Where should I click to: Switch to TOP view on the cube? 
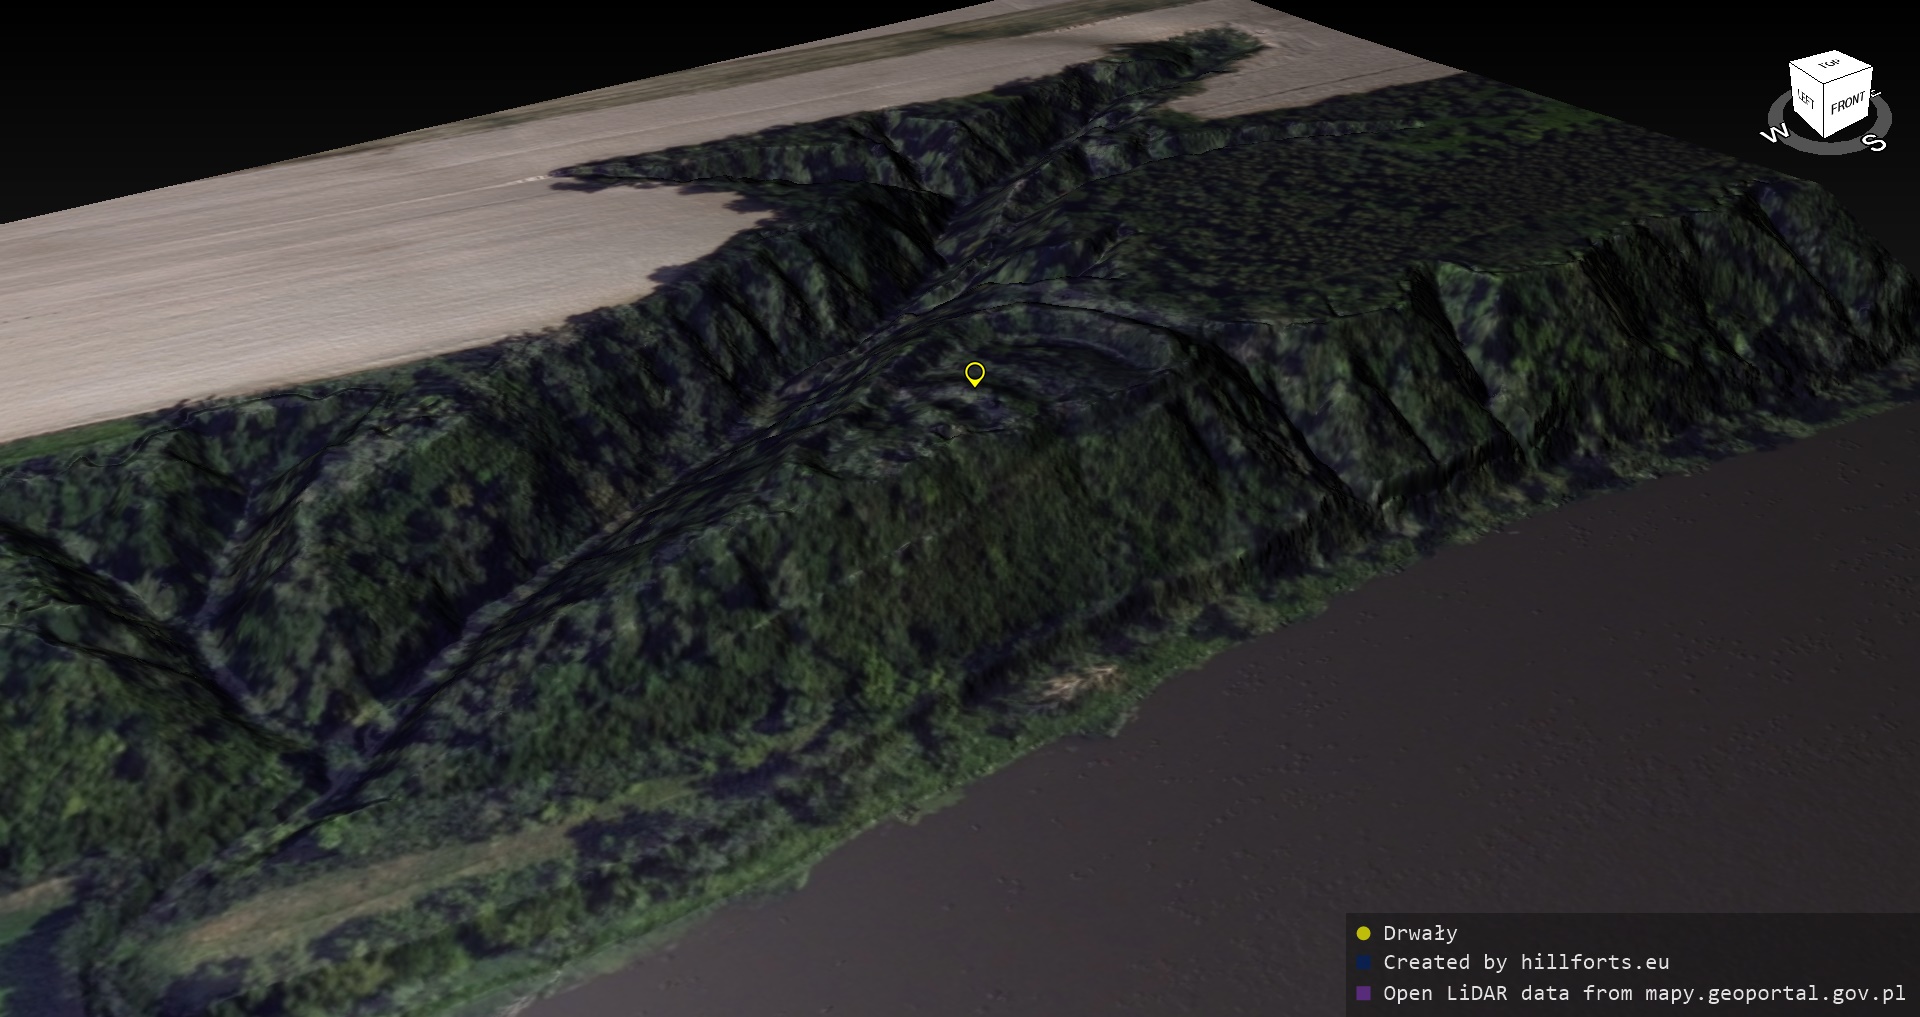[x=1830, y=65]
